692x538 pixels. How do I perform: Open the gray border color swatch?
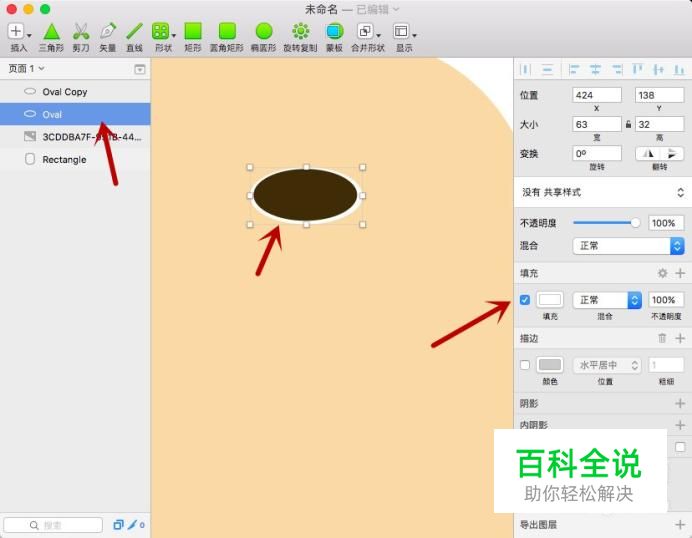coord(550,365)
